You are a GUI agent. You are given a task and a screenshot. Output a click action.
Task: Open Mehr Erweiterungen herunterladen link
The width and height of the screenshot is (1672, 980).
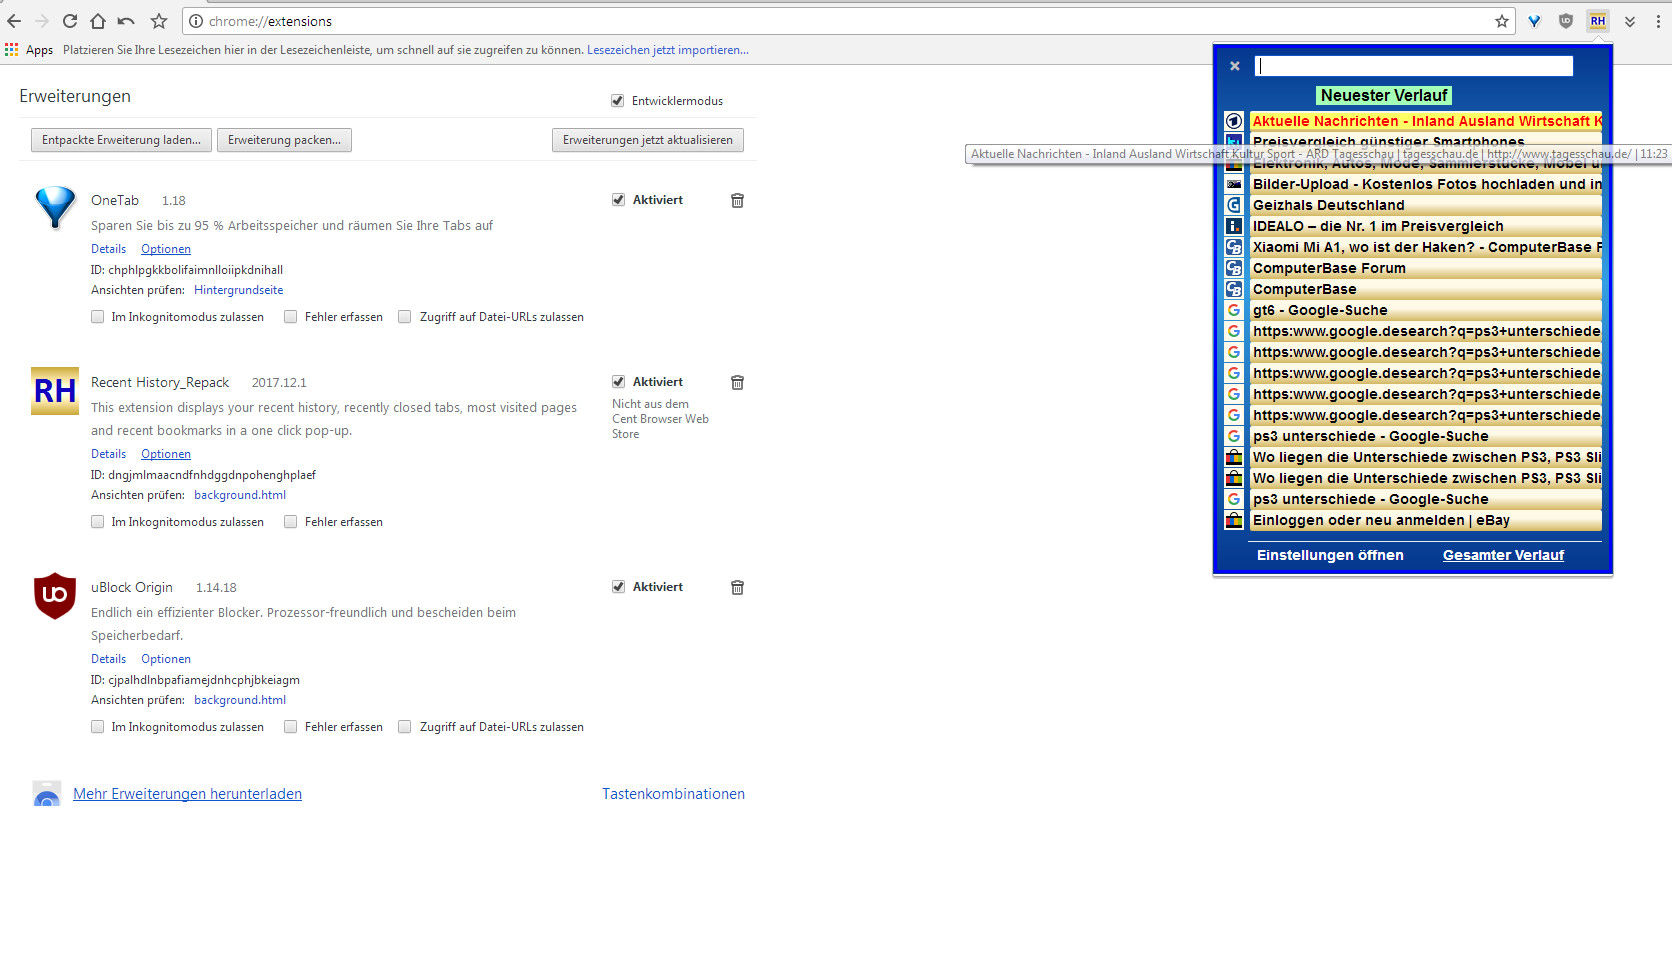(x=187, y=794)
